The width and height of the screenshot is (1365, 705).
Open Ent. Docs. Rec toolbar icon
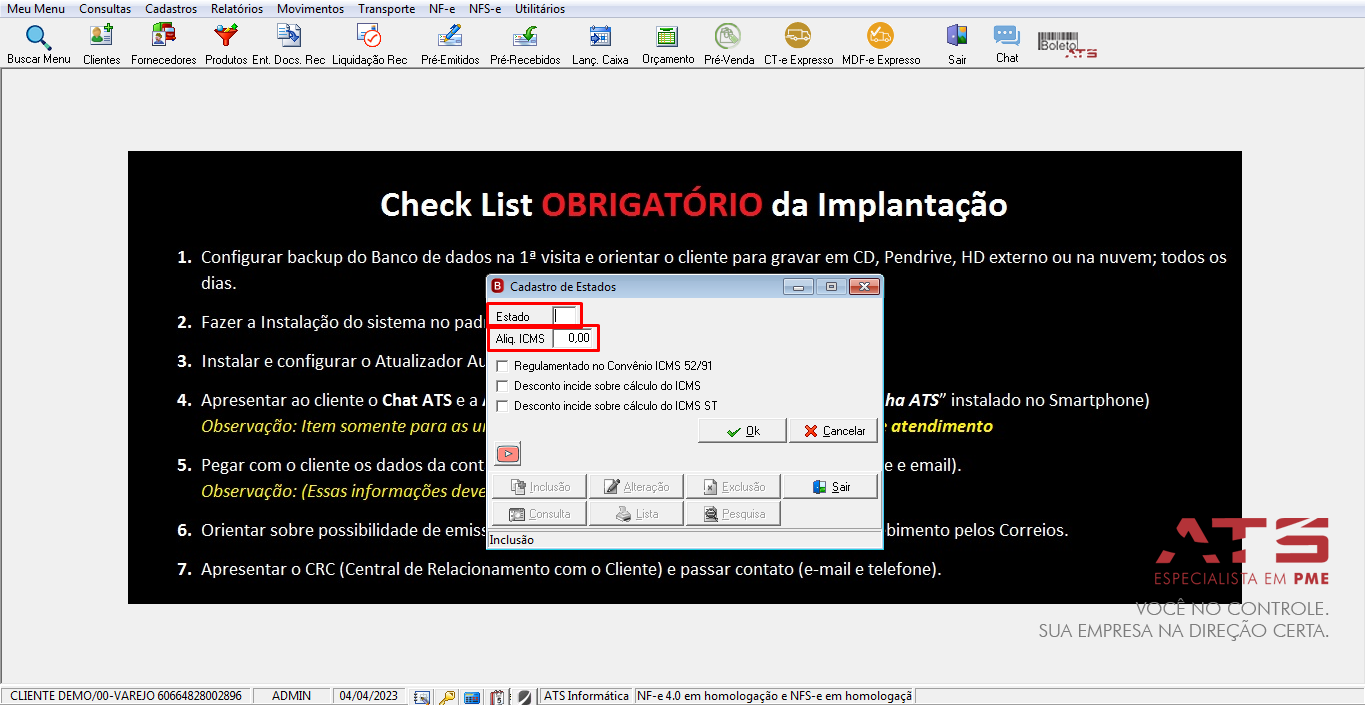click(289, 45)
